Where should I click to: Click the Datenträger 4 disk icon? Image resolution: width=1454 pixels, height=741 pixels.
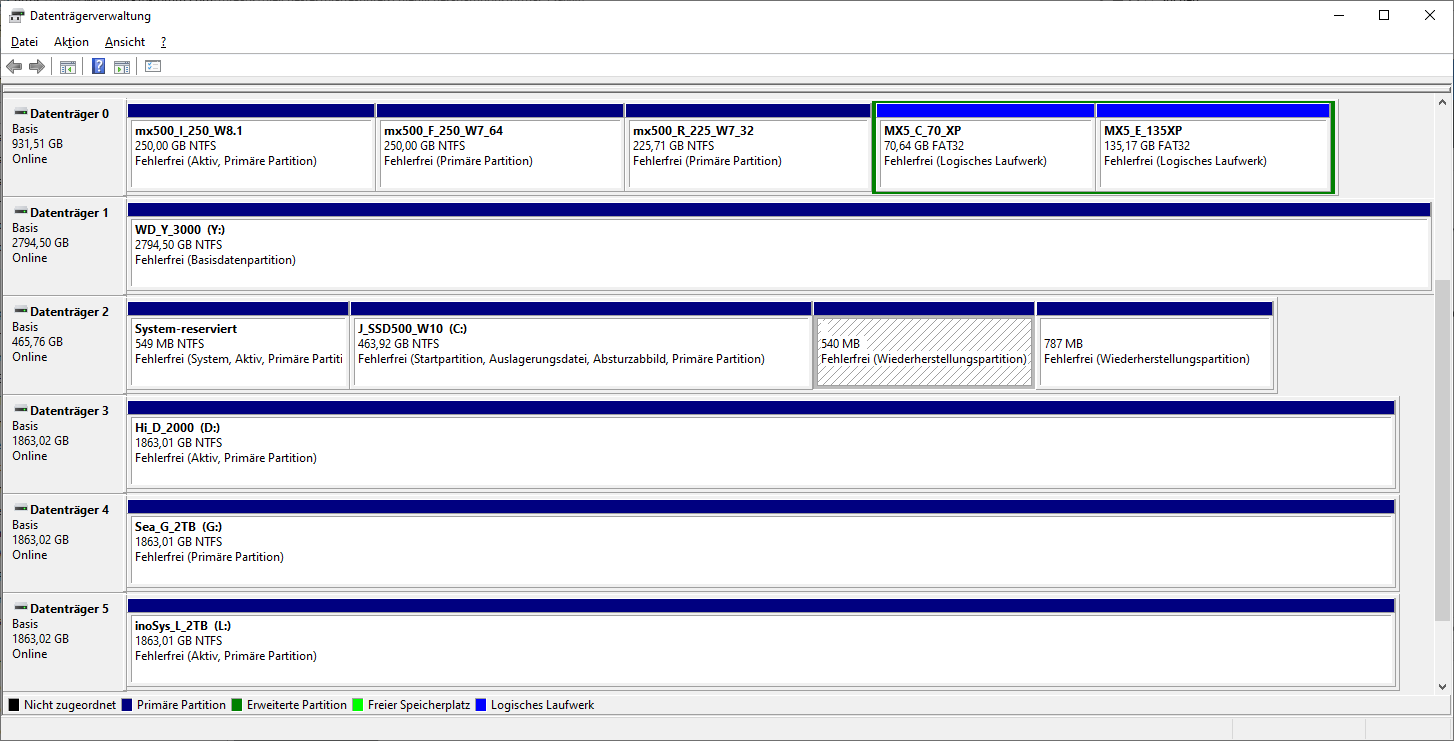coord(20,509)
